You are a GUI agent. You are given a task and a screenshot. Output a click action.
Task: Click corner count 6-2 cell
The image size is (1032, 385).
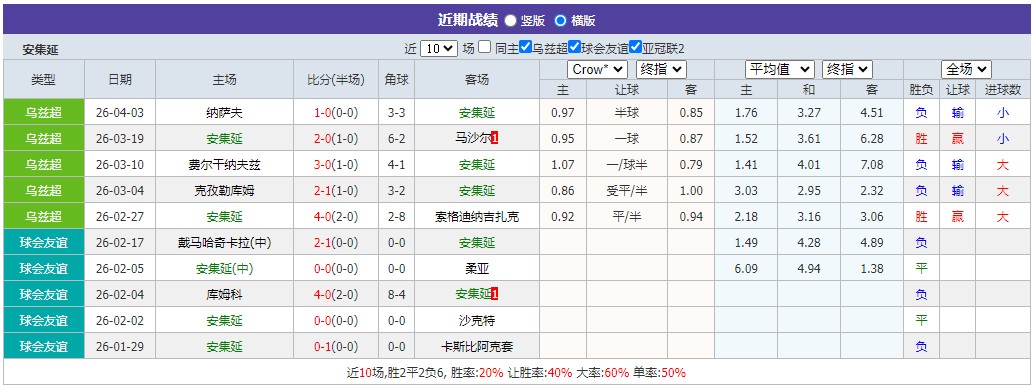(397, 139)
